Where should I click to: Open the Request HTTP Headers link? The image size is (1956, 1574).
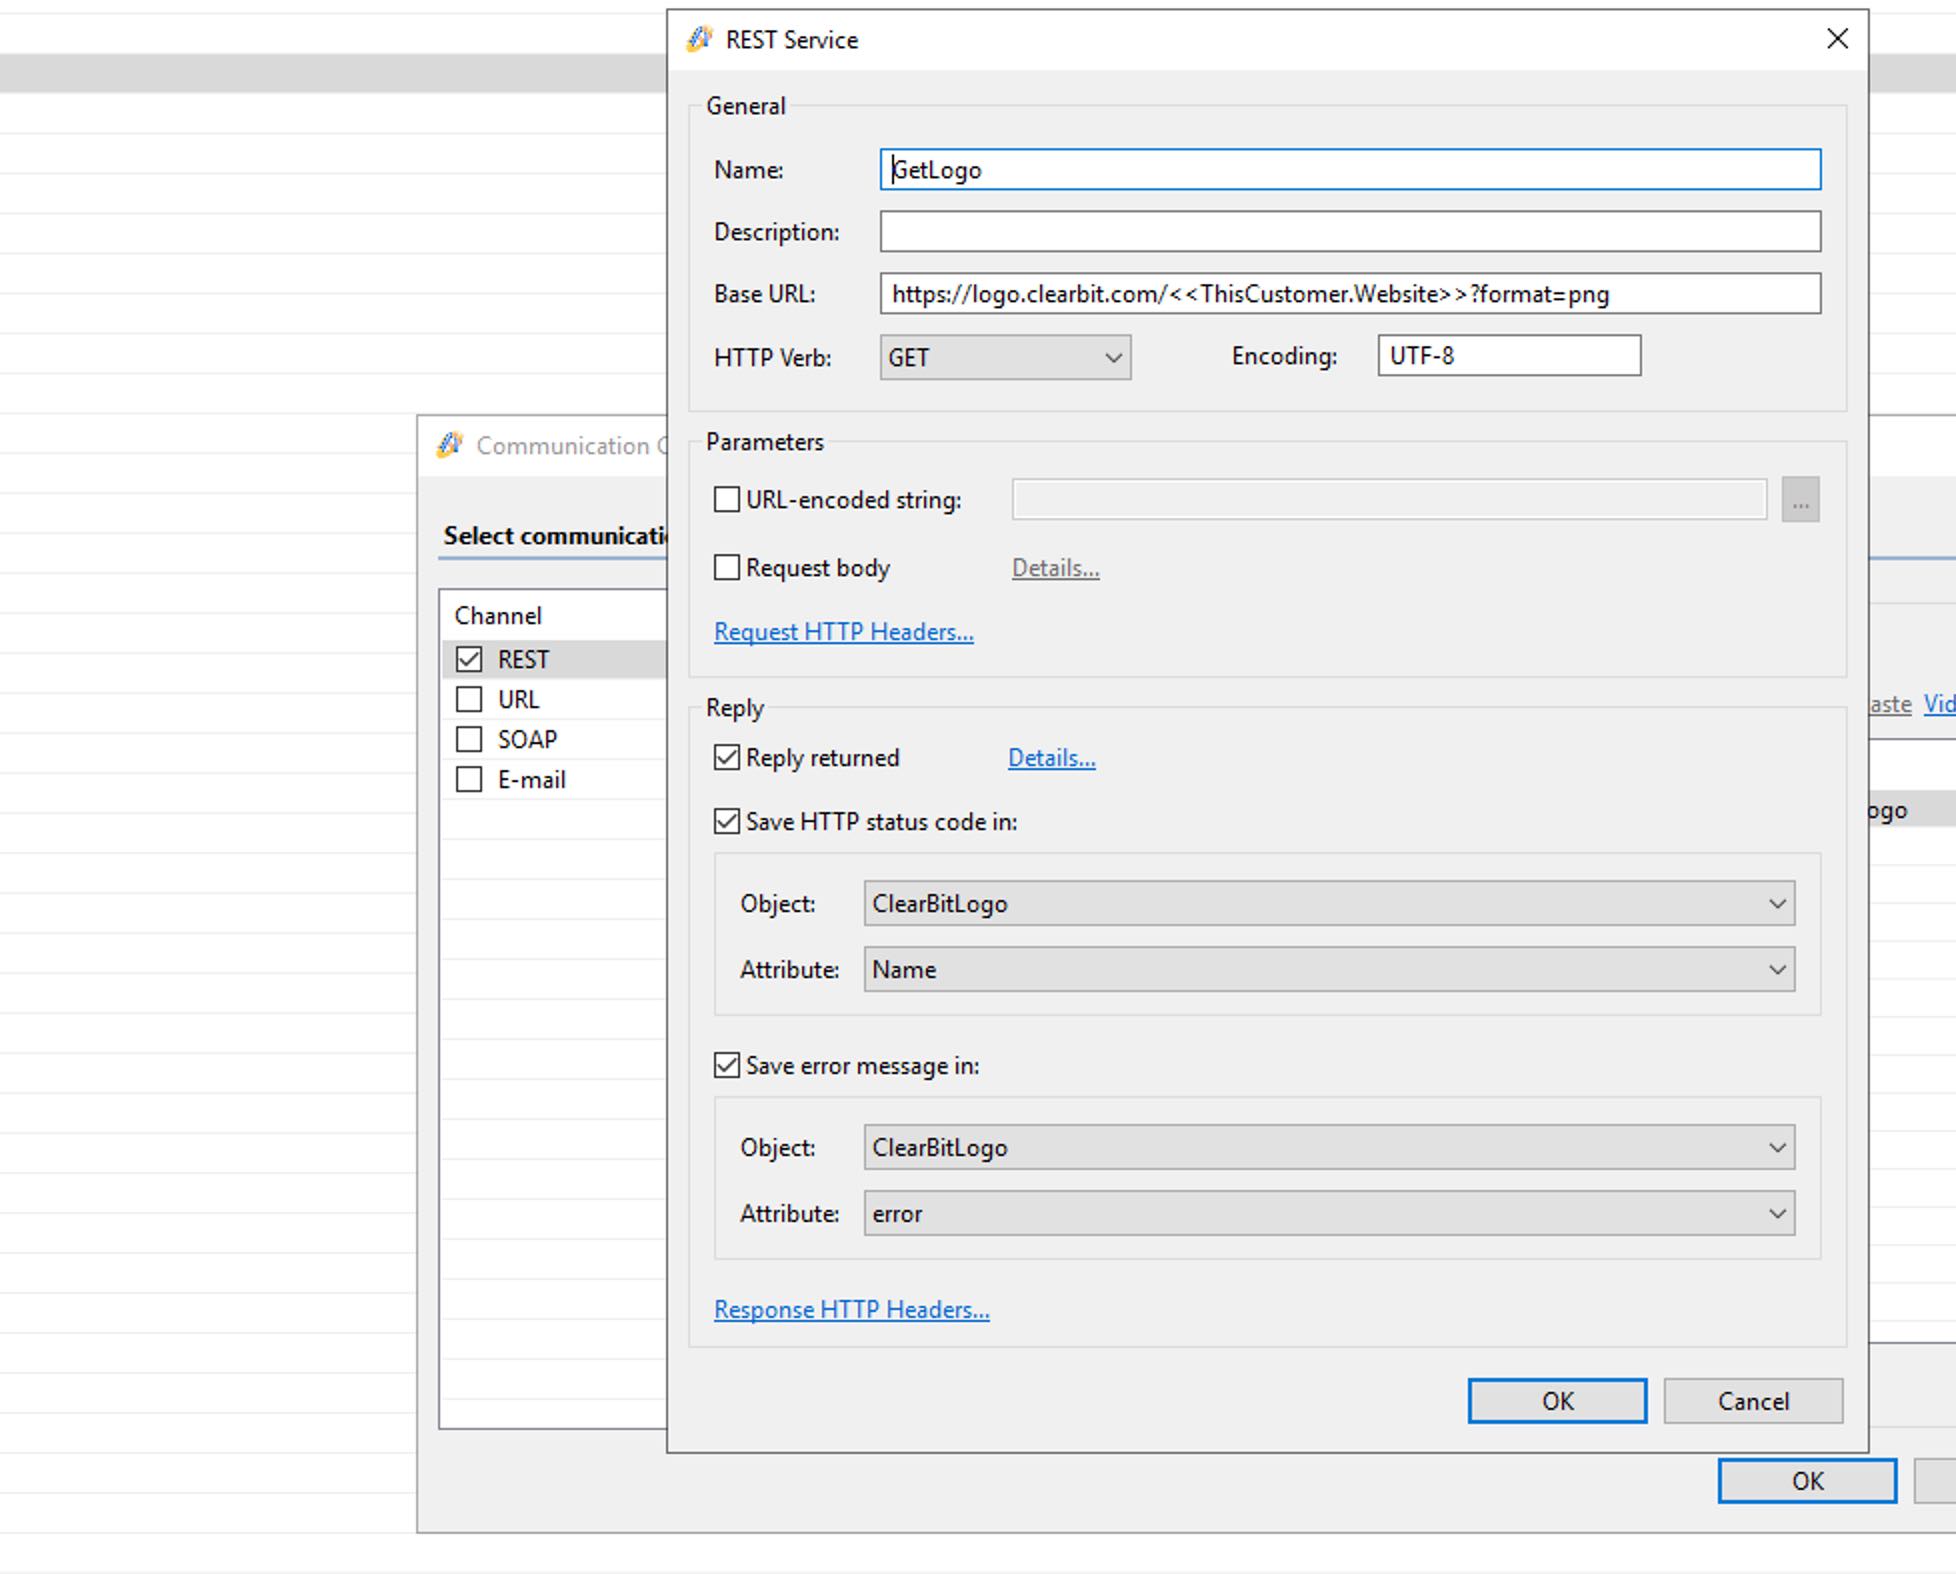click(843, 631)
